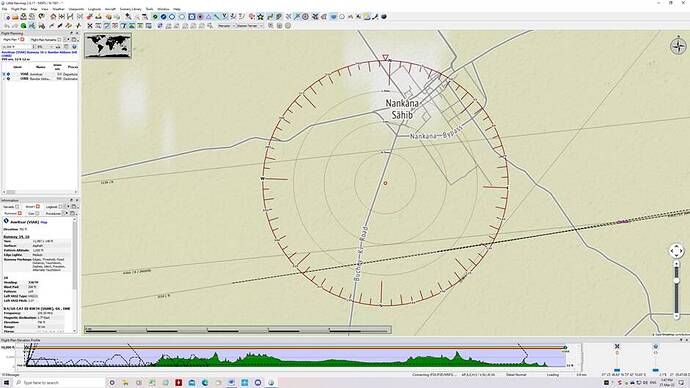The height and width of the screenshot is (388, 690).
Task: Click the map navigation arrows pad
Action: click(x=676, y=251)
